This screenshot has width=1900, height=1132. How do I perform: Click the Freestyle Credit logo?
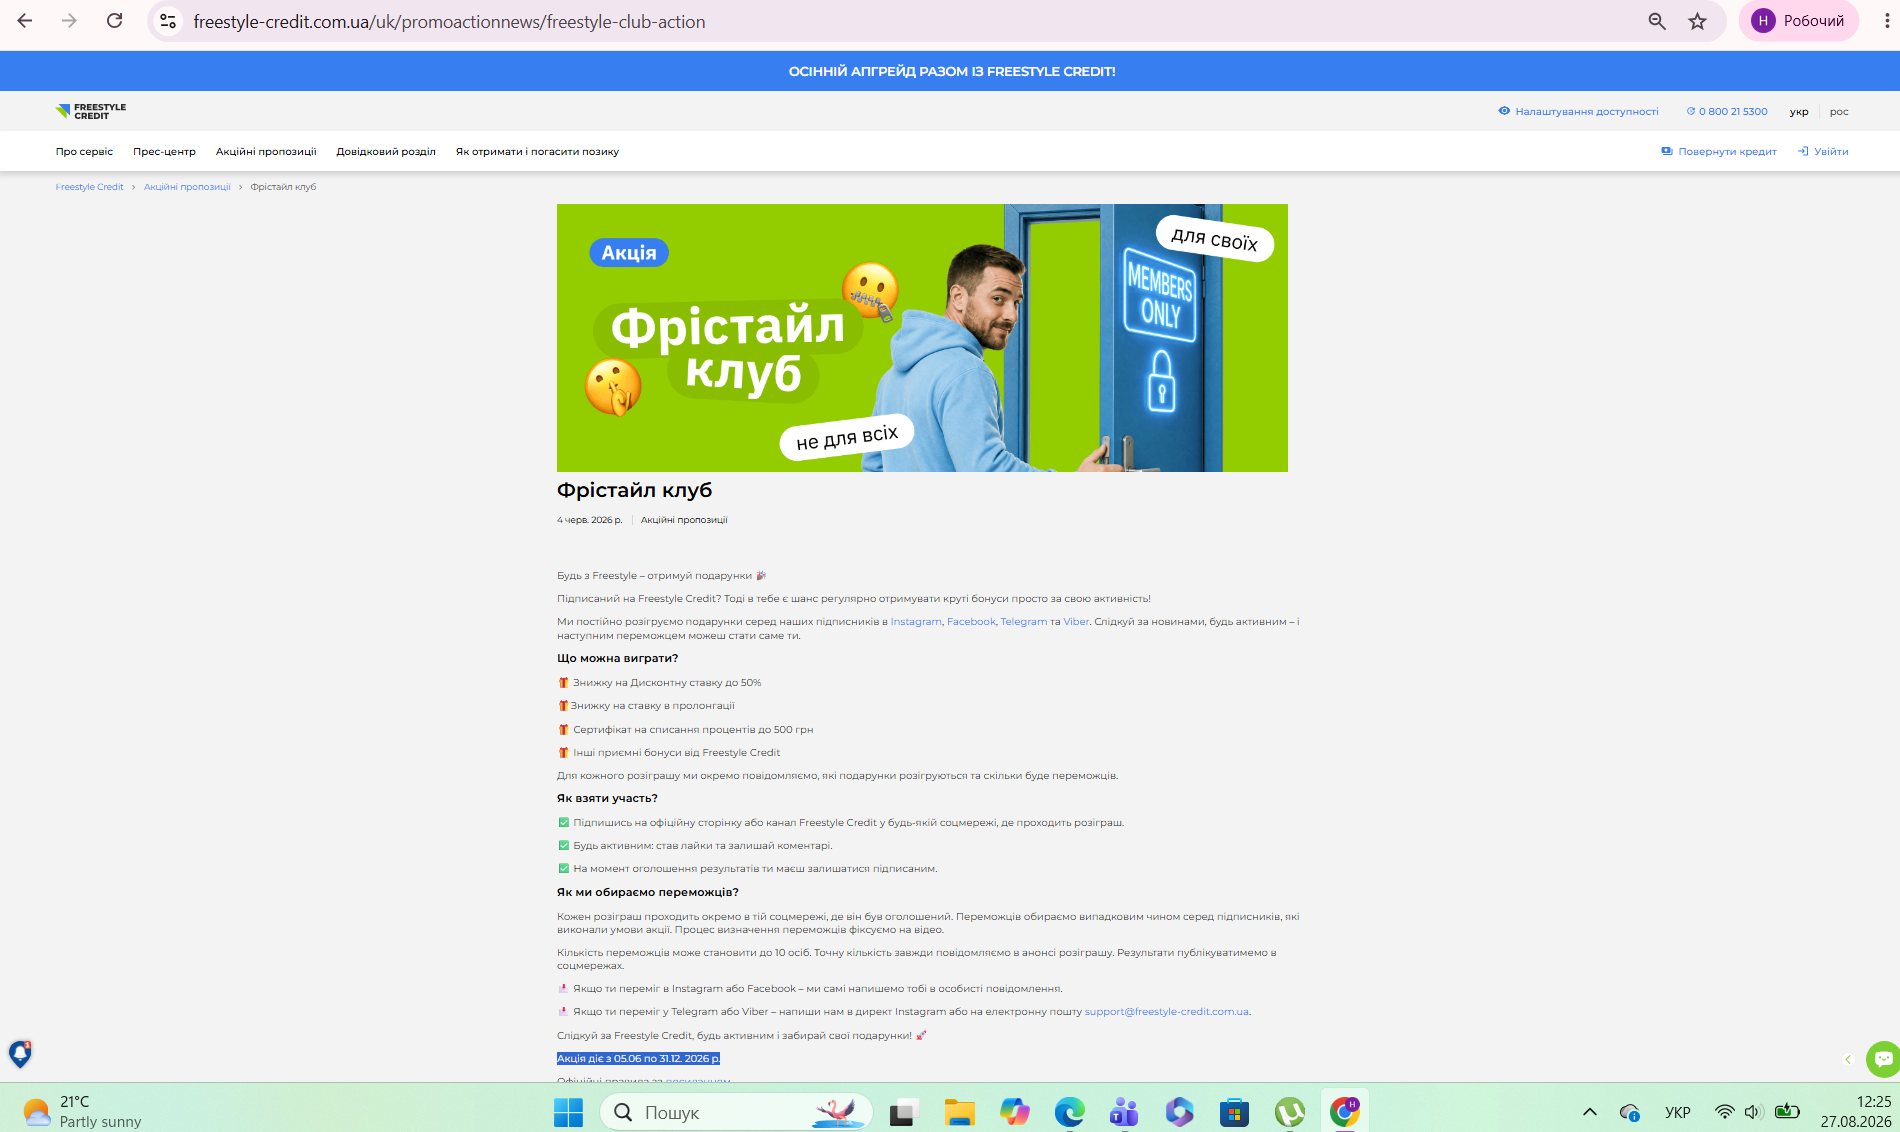click(x=91, y=111)
